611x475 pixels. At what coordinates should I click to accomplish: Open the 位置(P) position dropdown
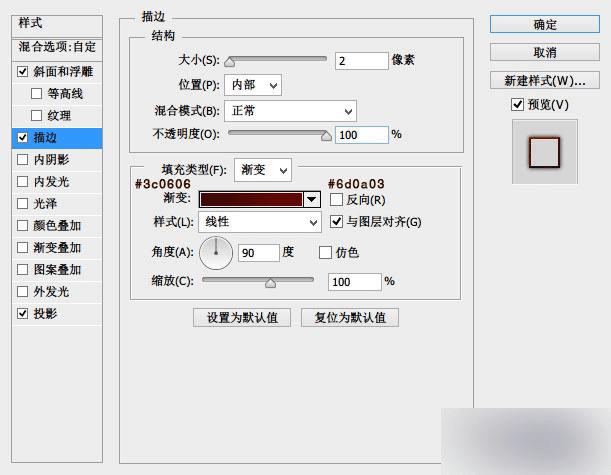253,85
